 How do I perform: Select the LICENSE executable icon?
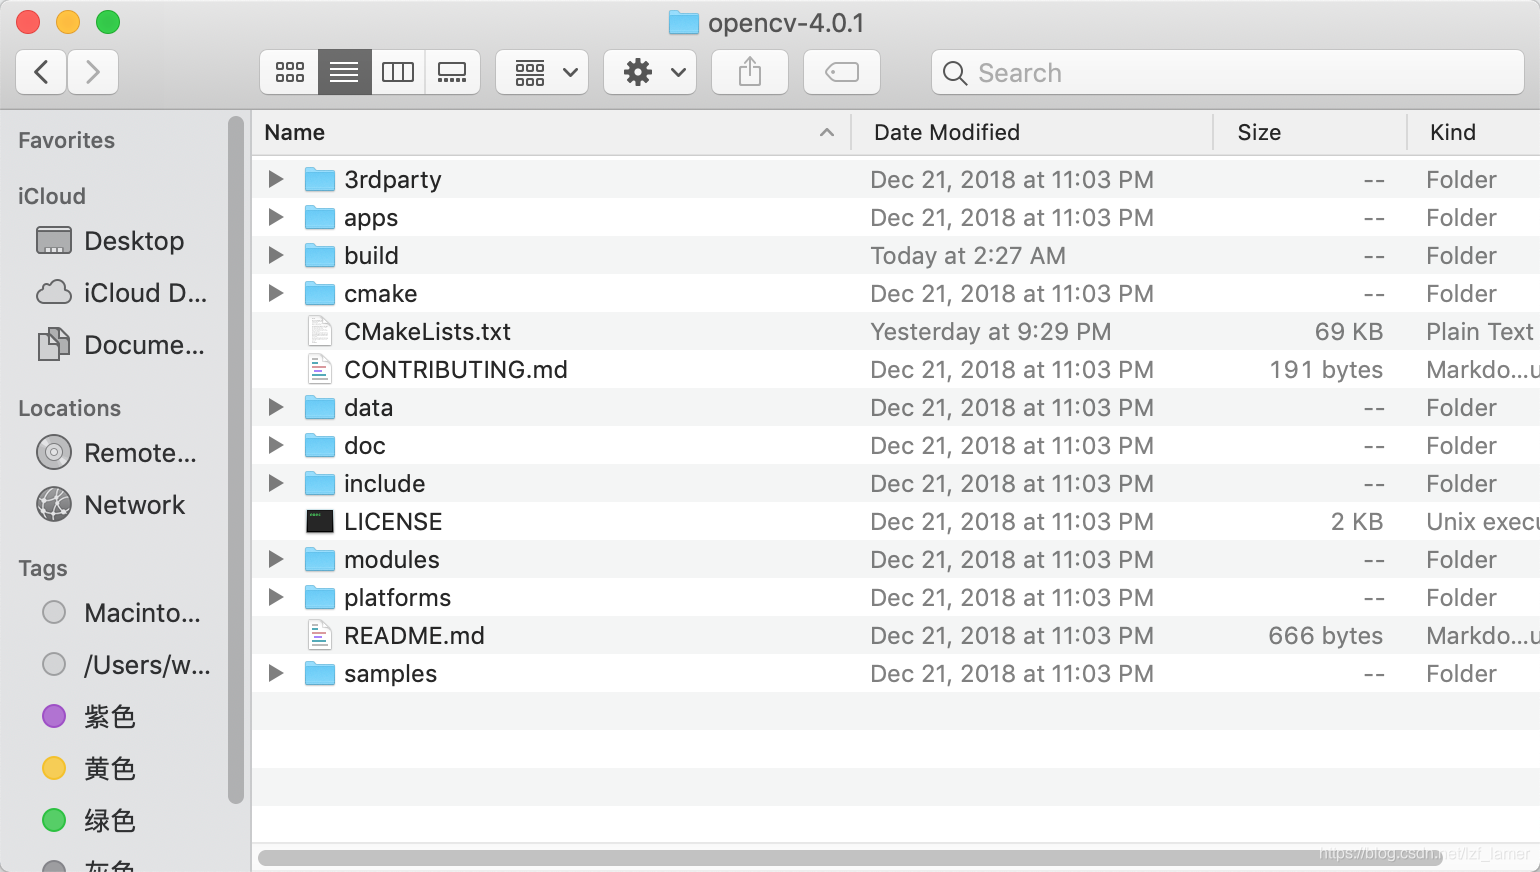(320, 521)
